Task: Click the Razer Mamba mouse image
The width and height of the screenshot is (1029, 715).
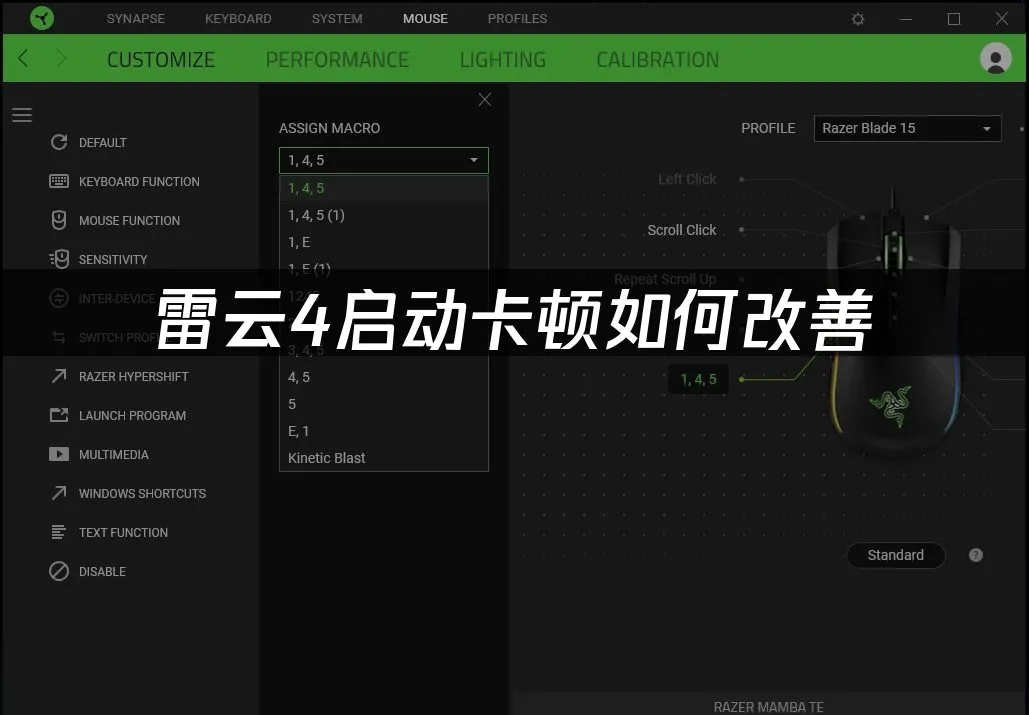Action: pos(894,321)
